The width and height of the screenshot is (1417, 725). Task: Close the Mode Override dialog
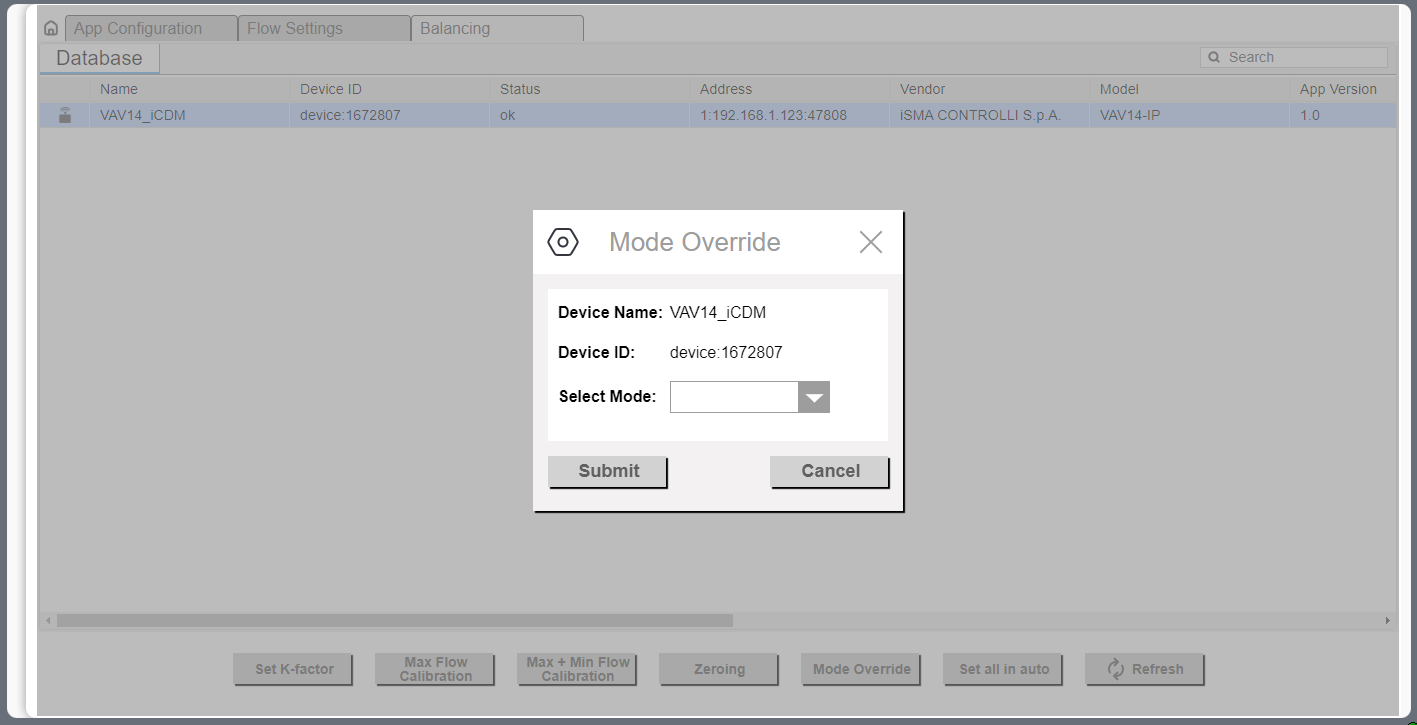click(869, 241)
